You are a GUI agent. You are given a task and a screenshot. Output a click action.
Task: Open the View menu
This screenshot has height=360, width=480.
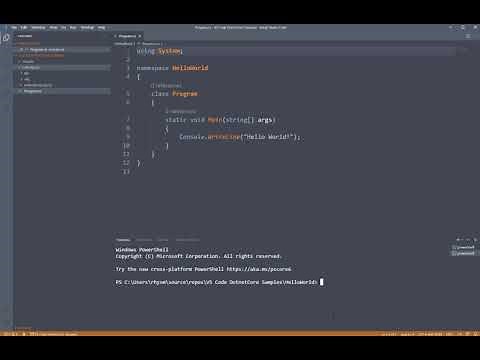53,28
